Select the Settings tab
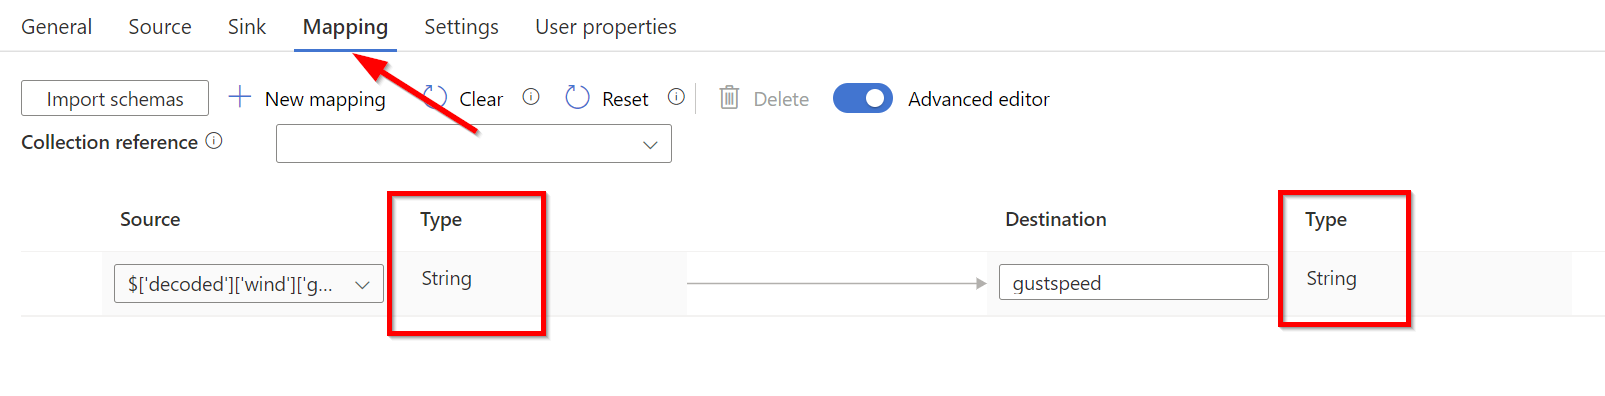Screen dimensions: 1605x396 point(461,27)
